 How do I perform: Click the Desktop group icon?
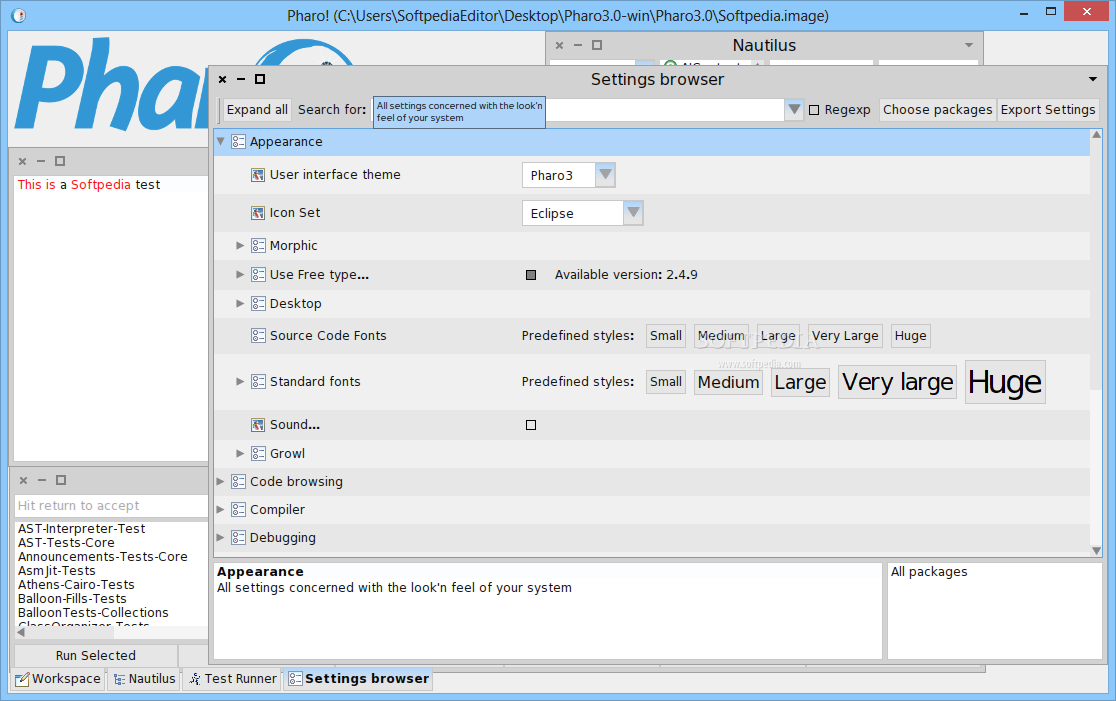(x=258, y=304)
